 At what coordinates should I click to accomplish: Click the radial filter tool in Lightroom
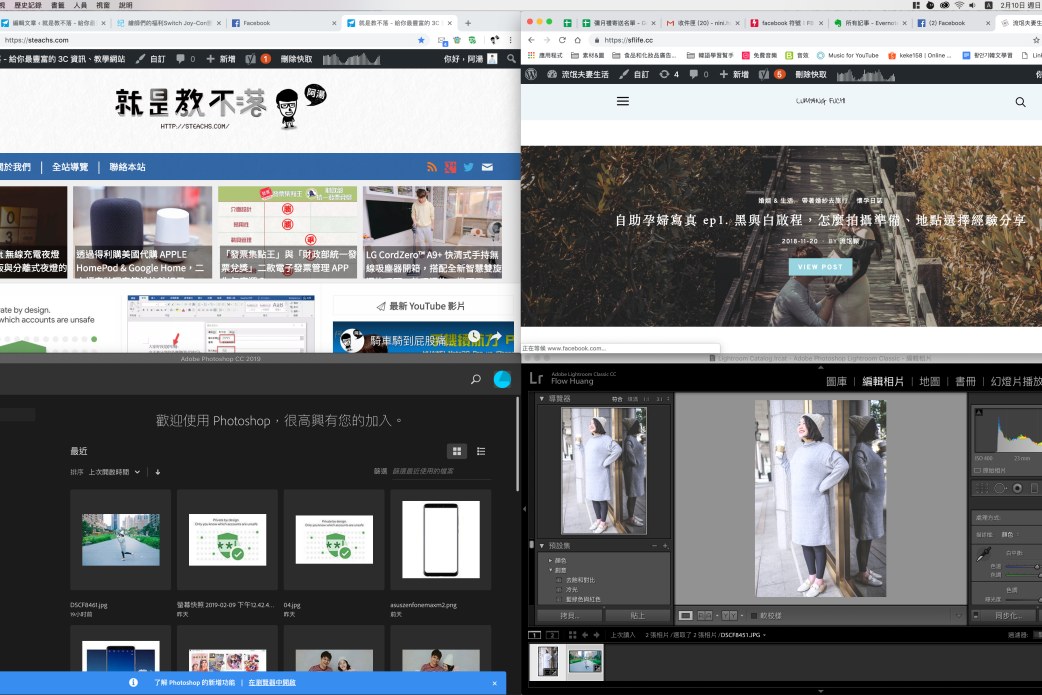pyautogui.click(x=1017, y=488)
